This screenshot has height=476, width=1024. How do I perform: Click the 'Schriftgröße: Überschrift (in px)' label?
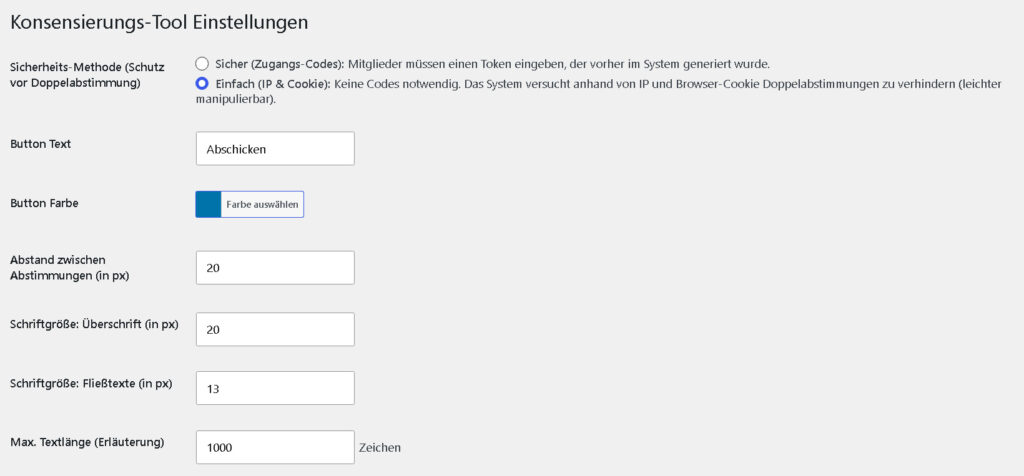(x=94, y=325)
